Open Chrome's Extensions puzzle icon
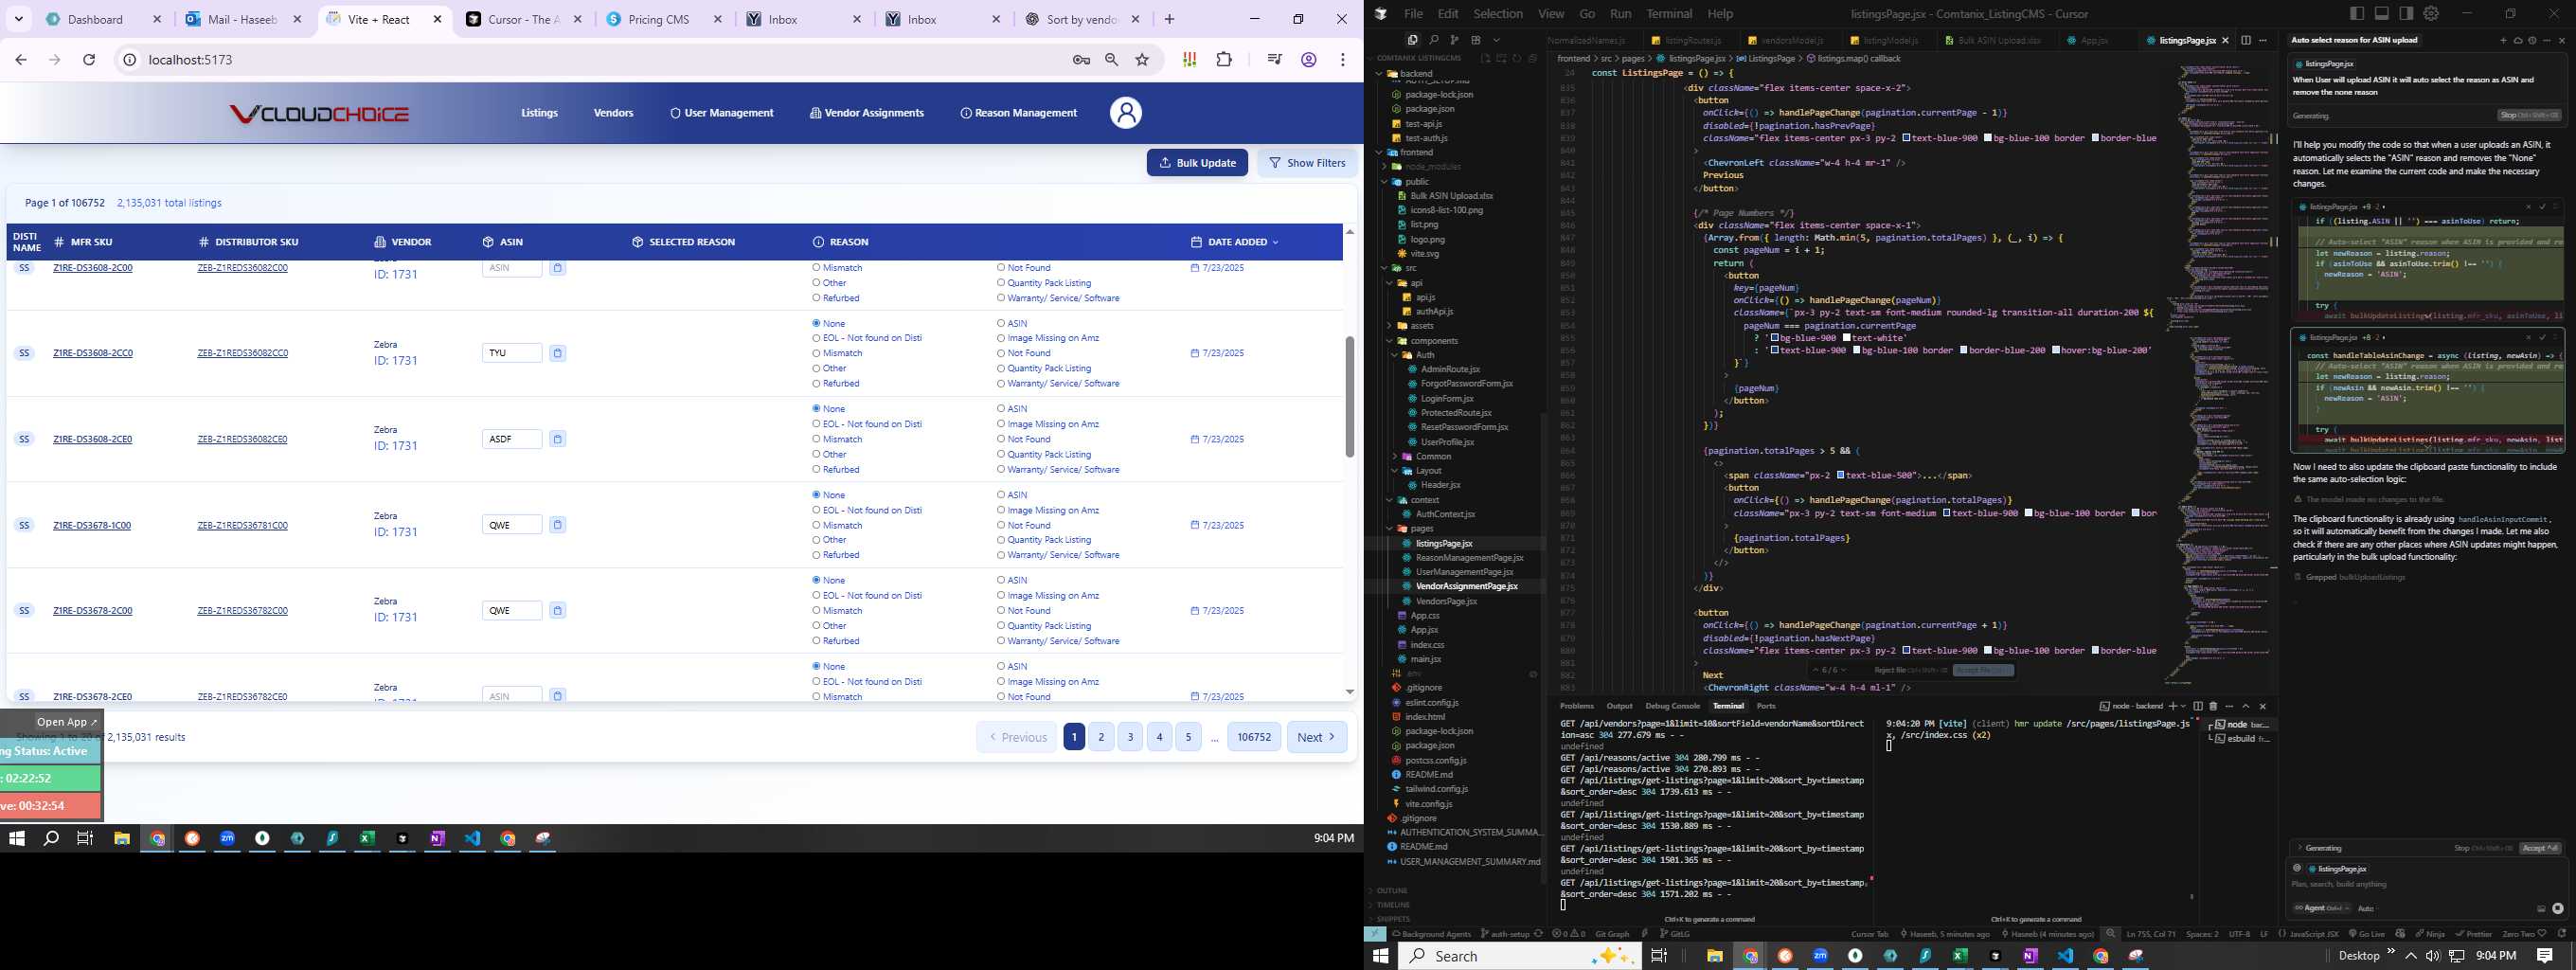2576x970 pixels. point(1224,60)
